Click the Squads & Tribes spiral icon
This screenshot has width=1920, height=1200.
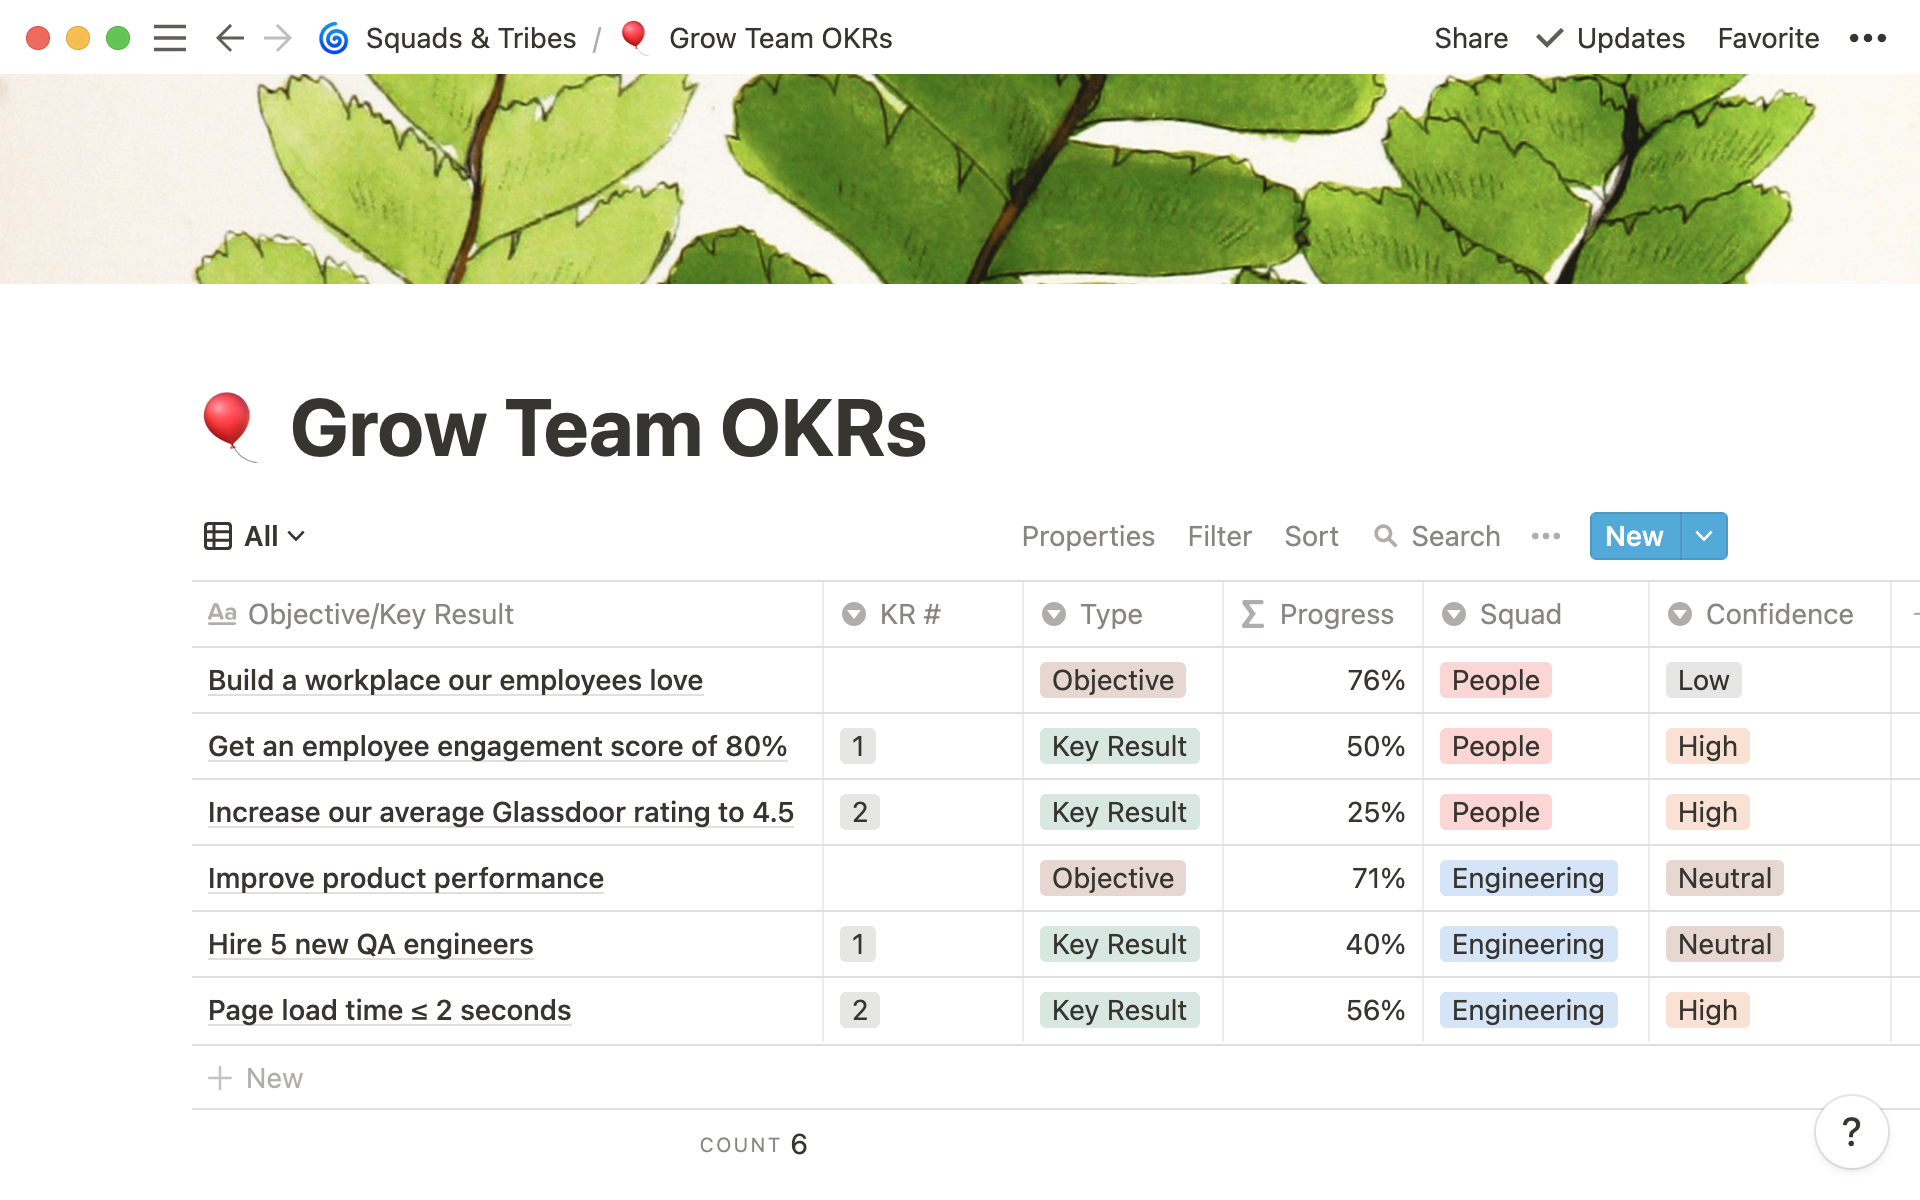(x=333, y=38)
